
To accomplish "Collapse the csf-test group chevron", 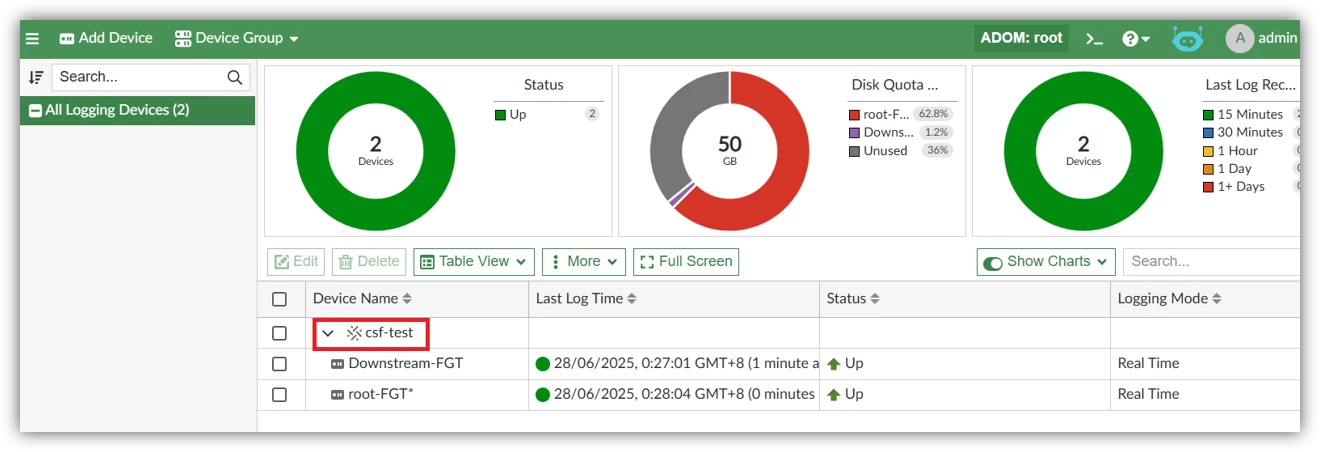I will pos(328,333).
